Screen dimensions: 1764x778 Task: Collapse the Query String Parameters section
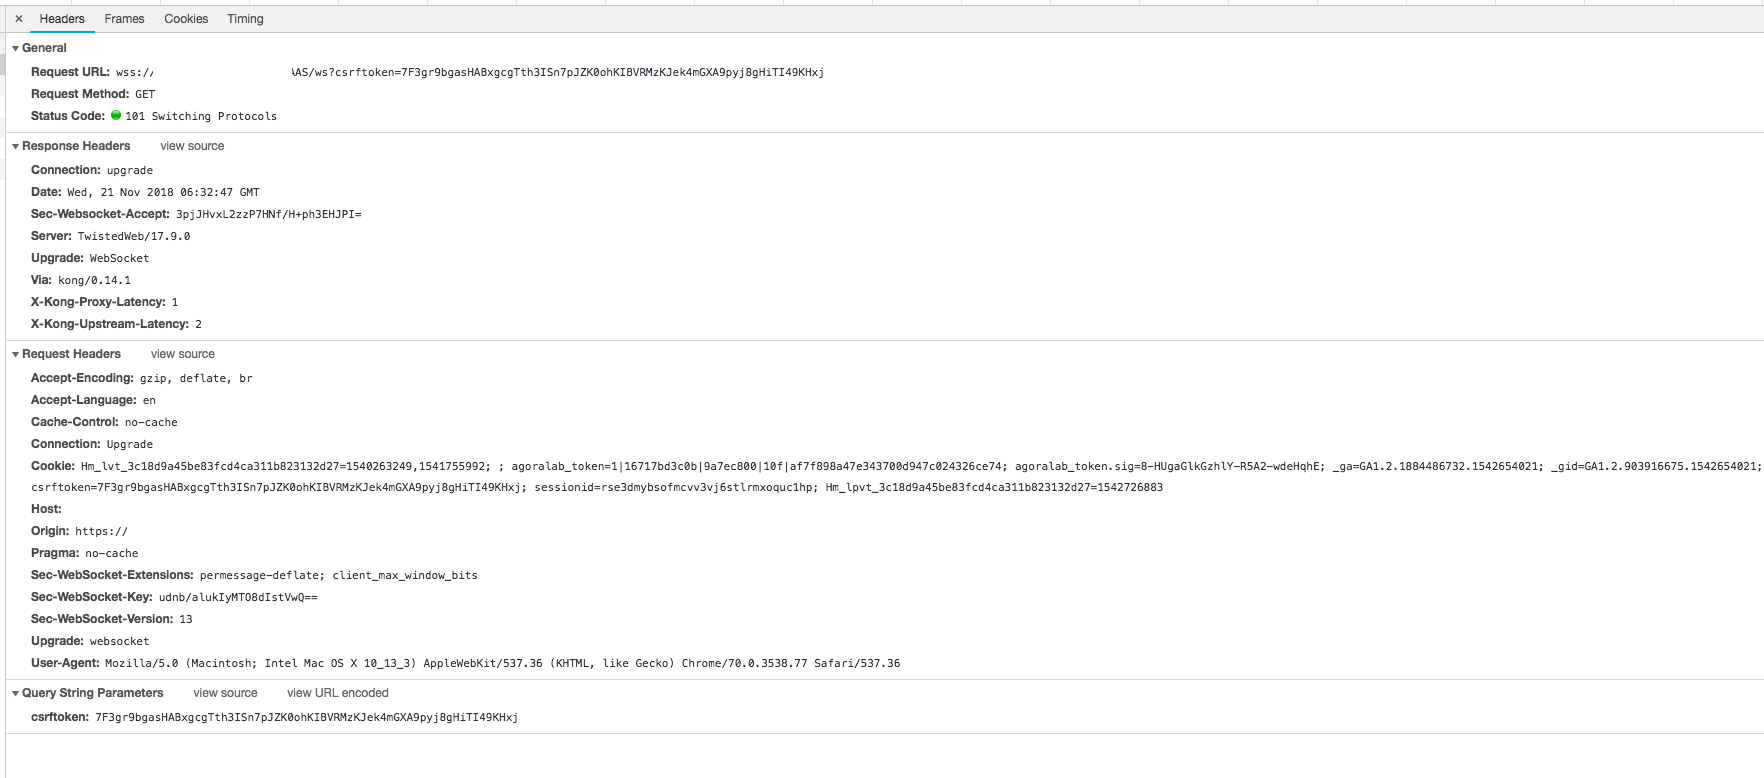click(16, 693)
